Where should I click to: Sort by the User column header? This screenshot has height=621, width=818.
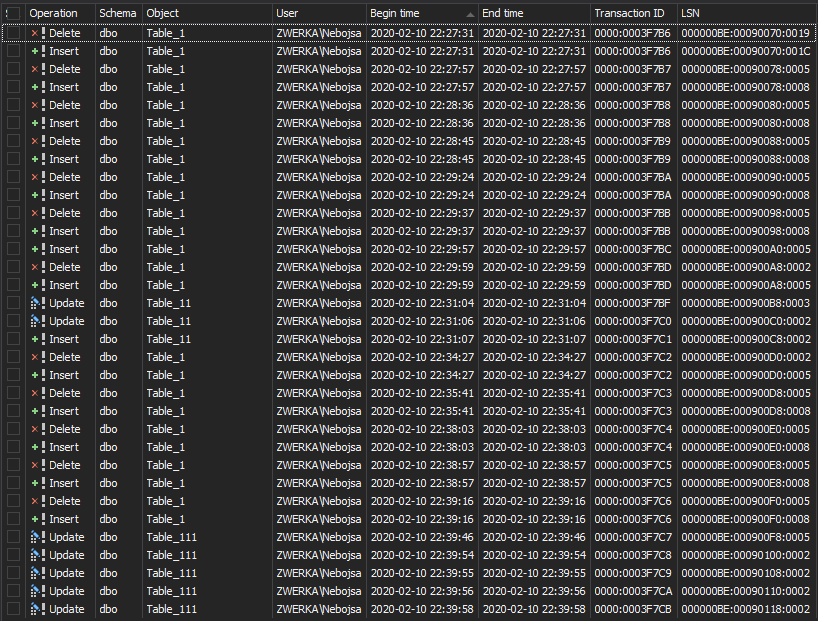coord(319,14)
